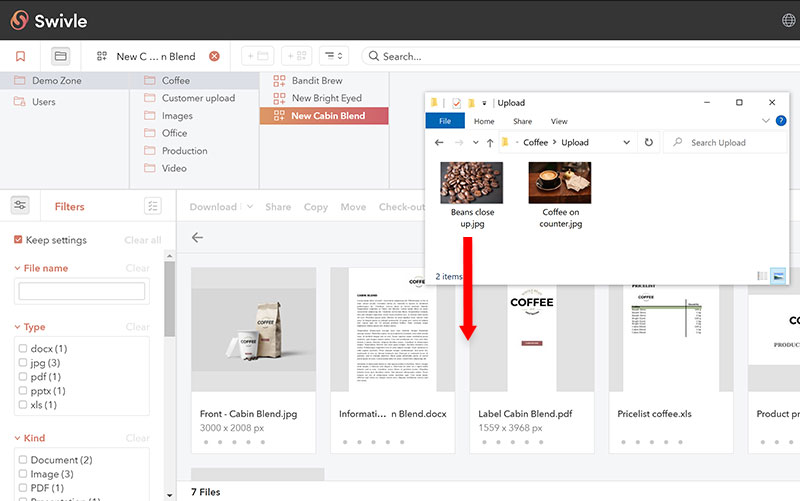Open the language globe icon
This screenshot has width=800, height=501.
788,20
